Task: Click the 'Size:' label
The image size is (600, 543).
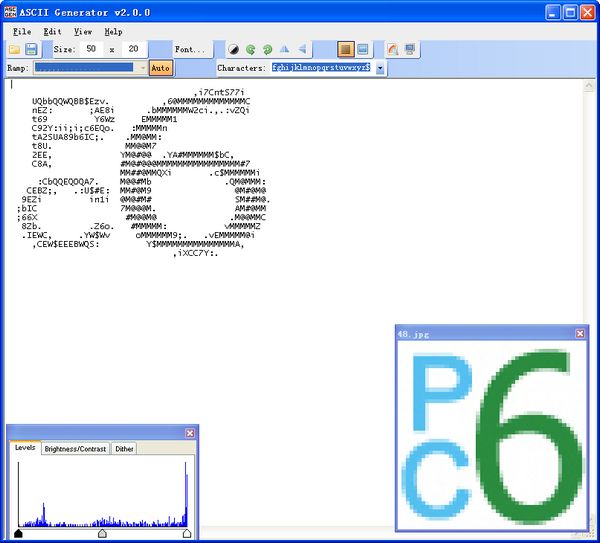Action: point(64,49)
